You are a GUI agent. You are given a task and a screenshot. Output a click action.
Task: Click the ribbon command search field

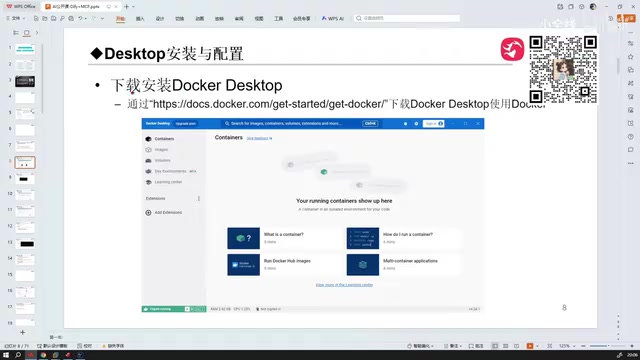(x=407, y=18)
